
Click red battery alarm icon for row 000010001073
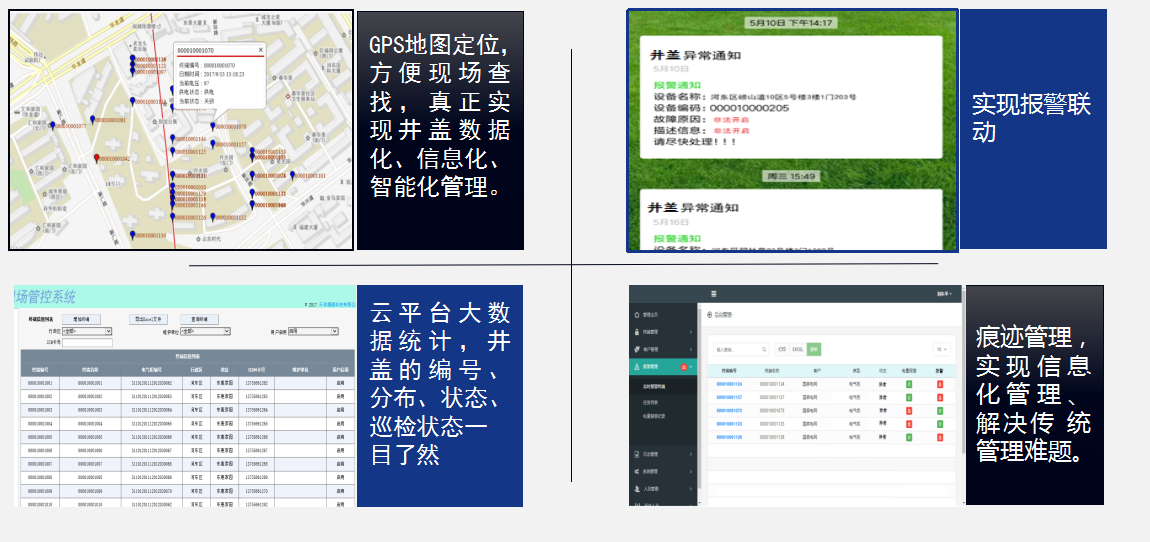pos(909,411)
